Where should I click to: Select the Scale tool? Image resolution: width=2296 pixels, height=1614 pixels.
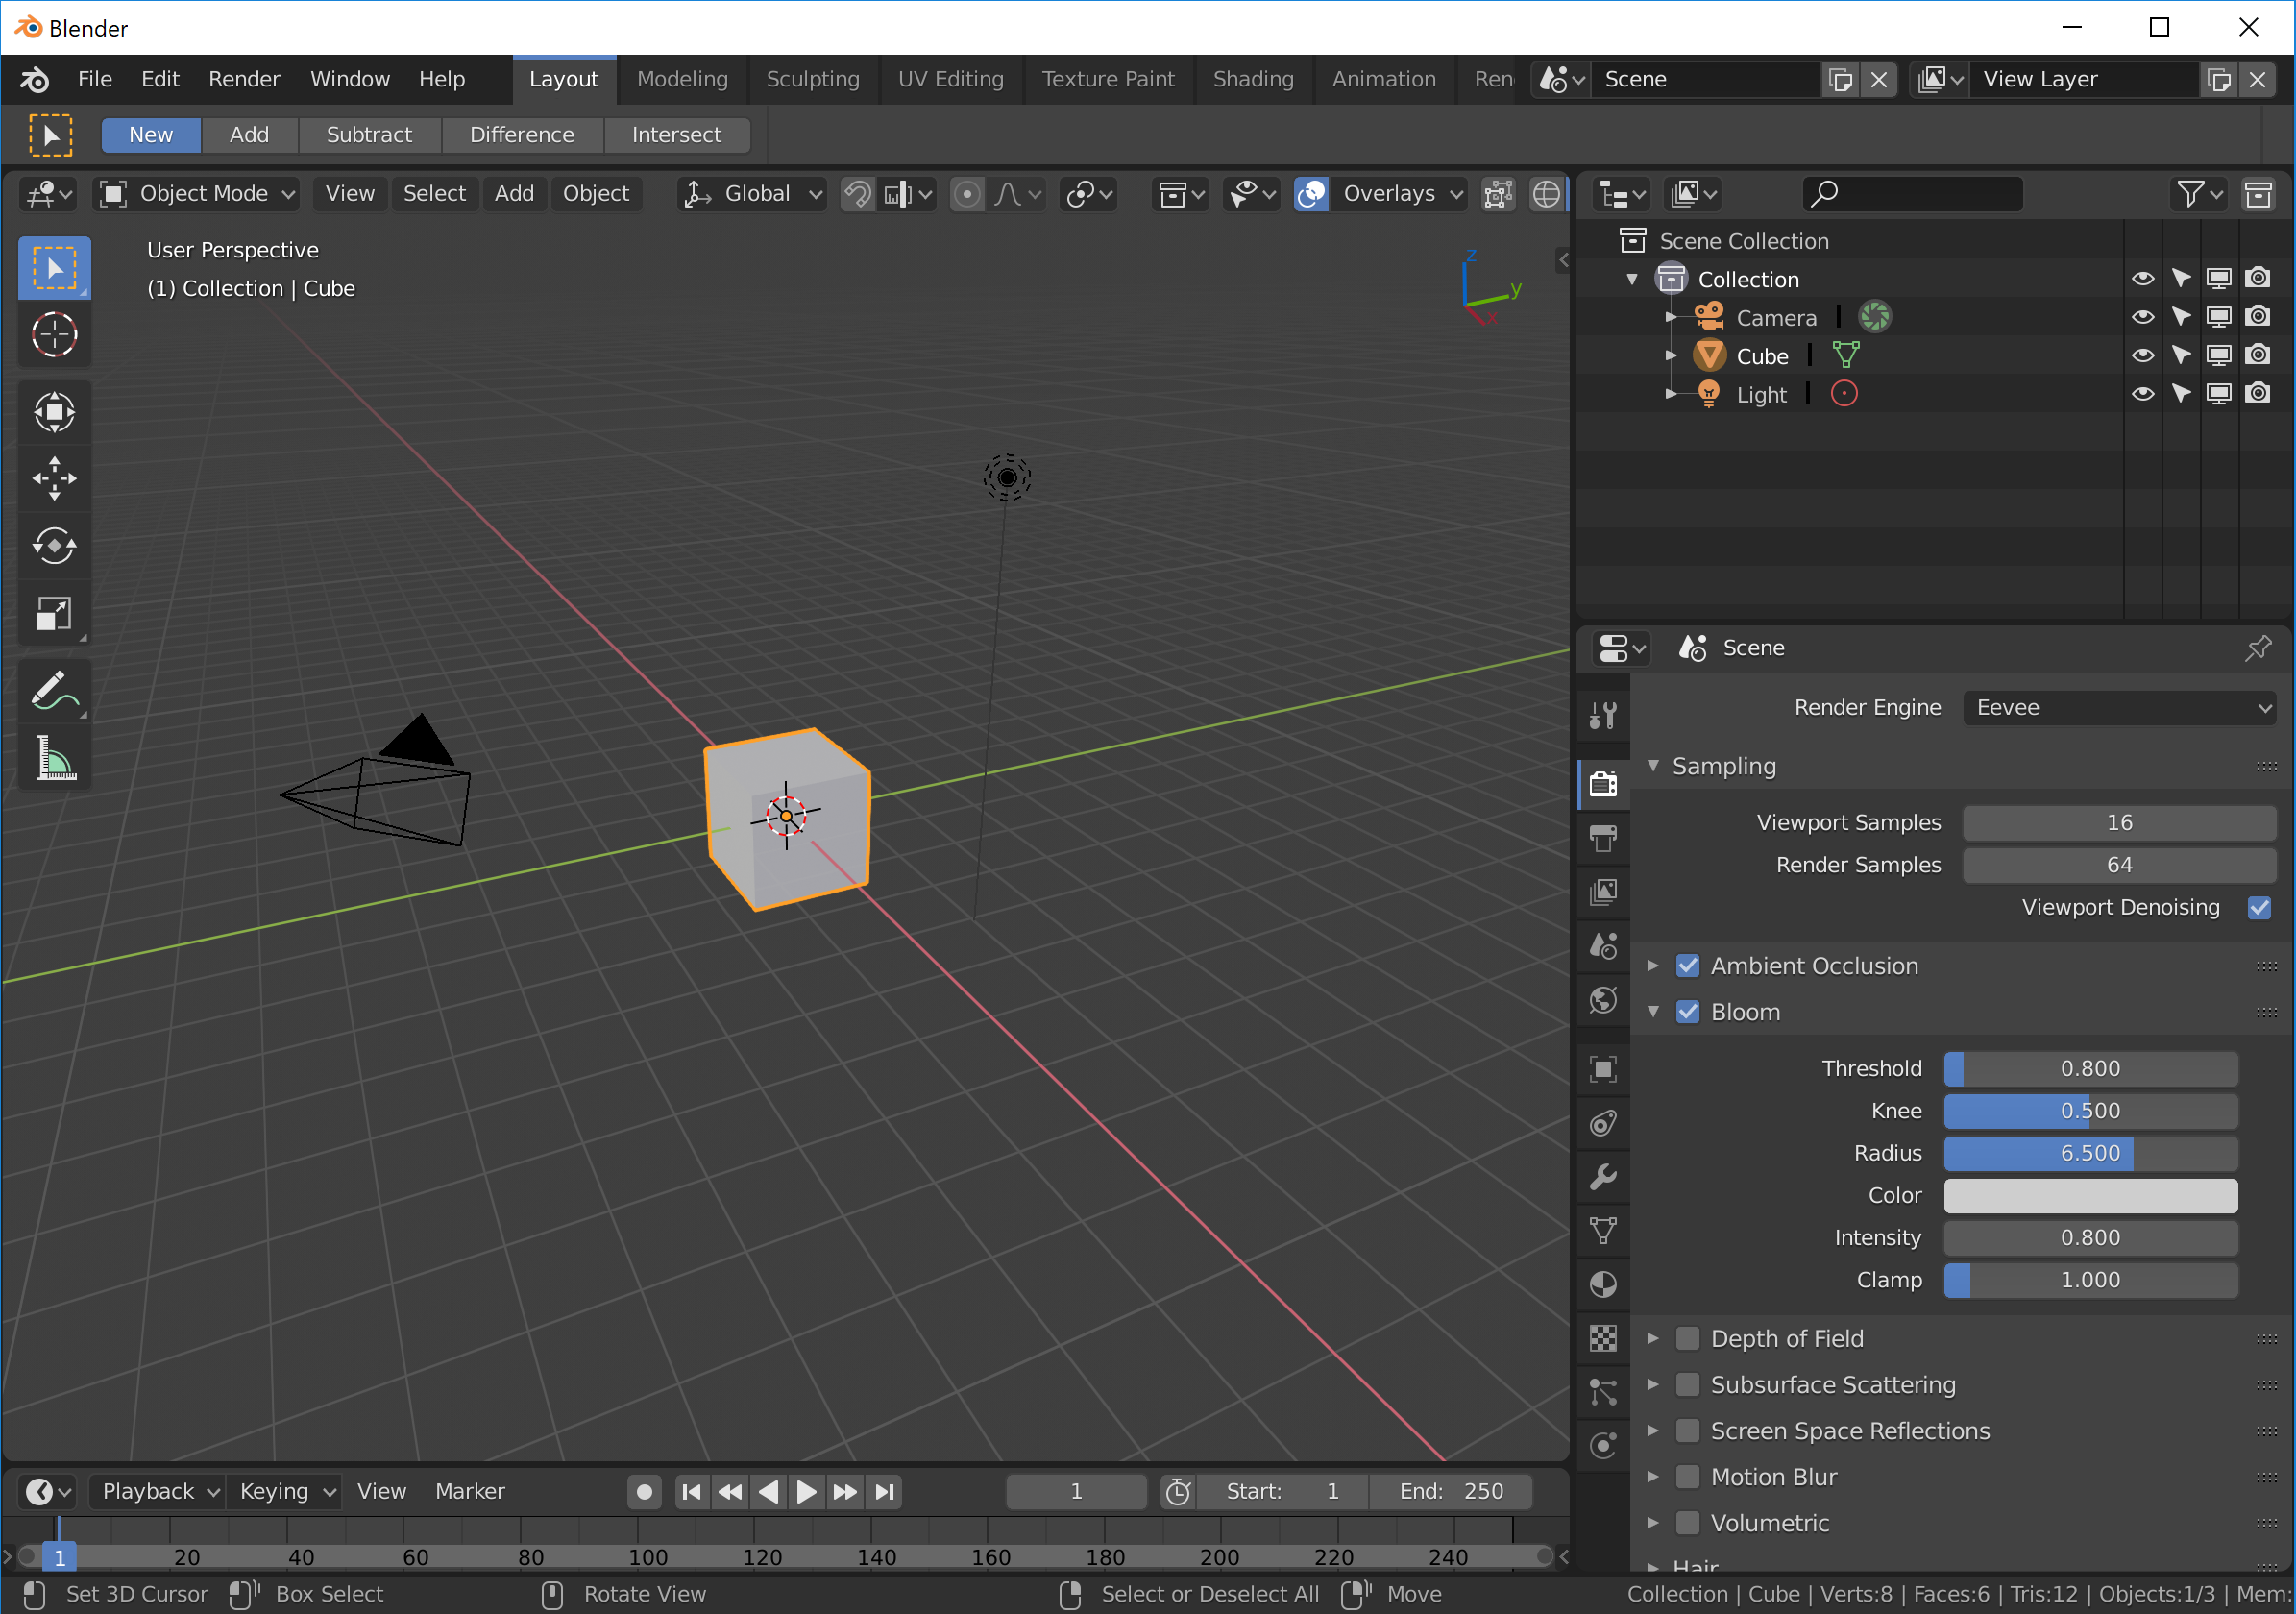(54, 613)
